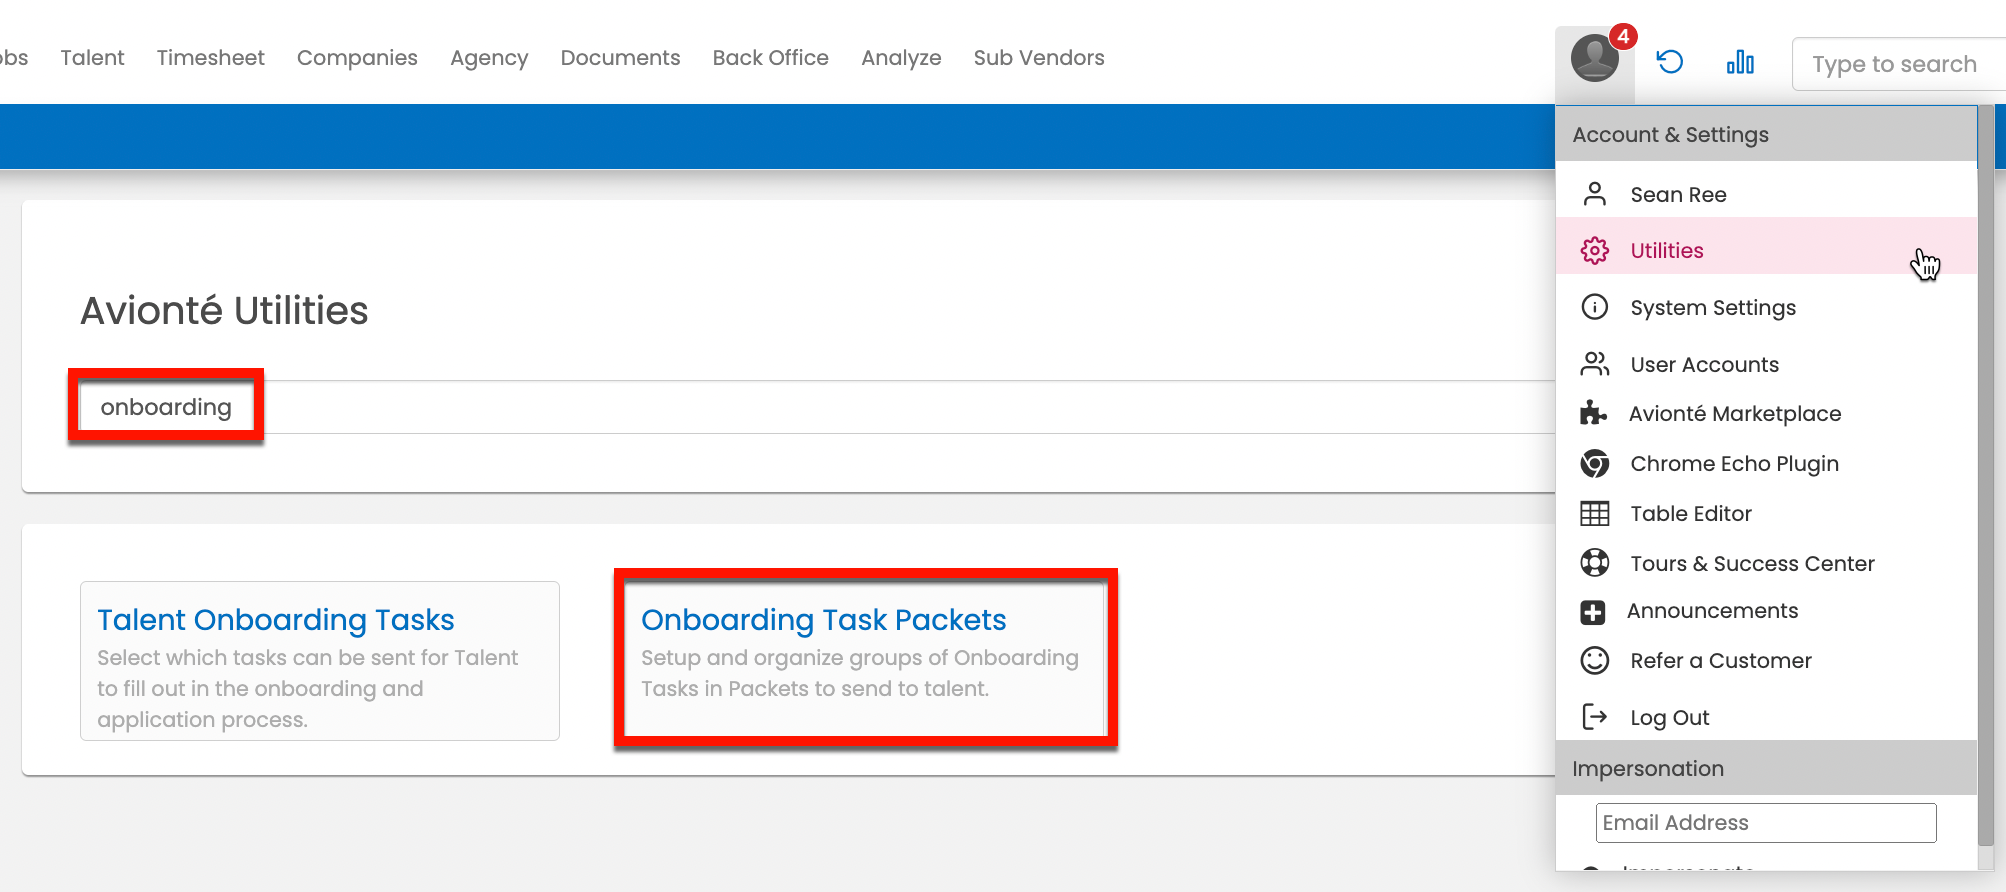This screenshot has height=892, width=2006.
Task: Click the Impersonation section header
Action: pos(1766,768)
